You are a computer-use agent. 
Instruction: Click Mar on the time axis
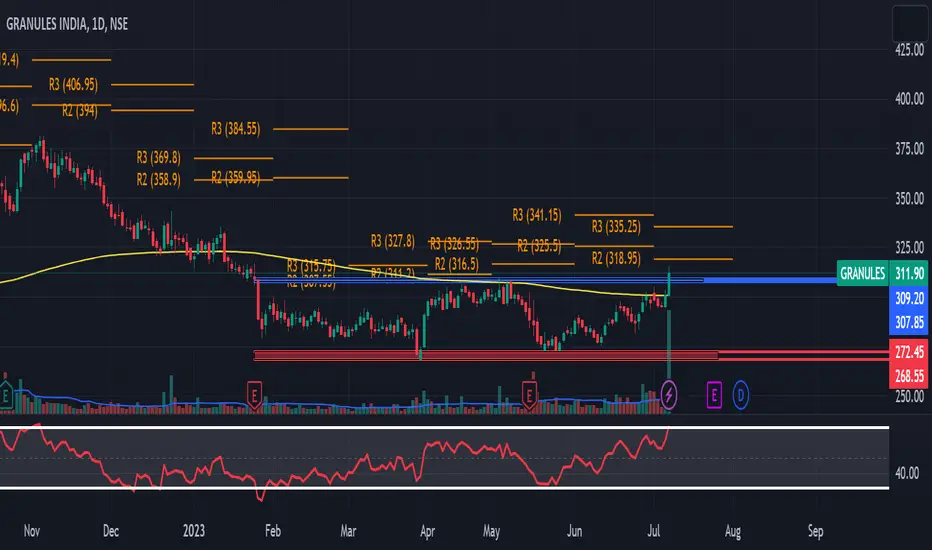pyautogui.click(x=348, y=531)
